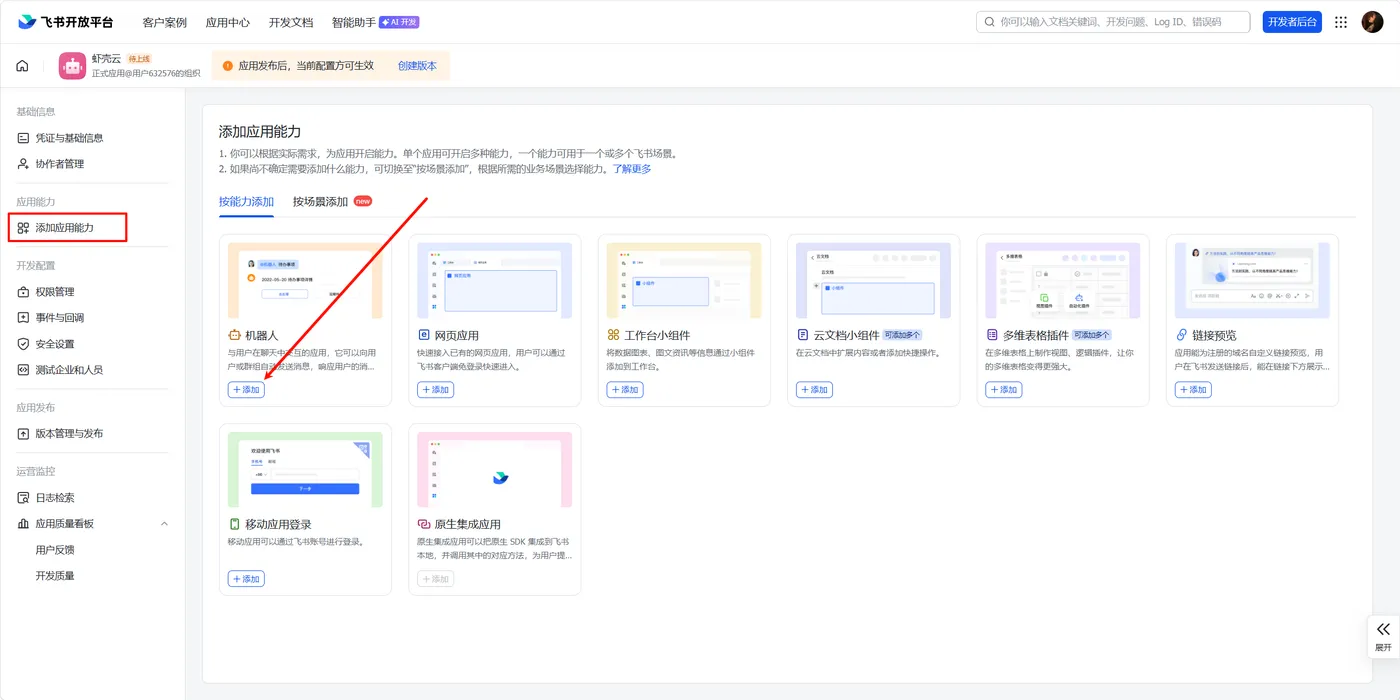Click the app name 虾壳云
The image size is (1400, 700).
(x=107, y=59)
